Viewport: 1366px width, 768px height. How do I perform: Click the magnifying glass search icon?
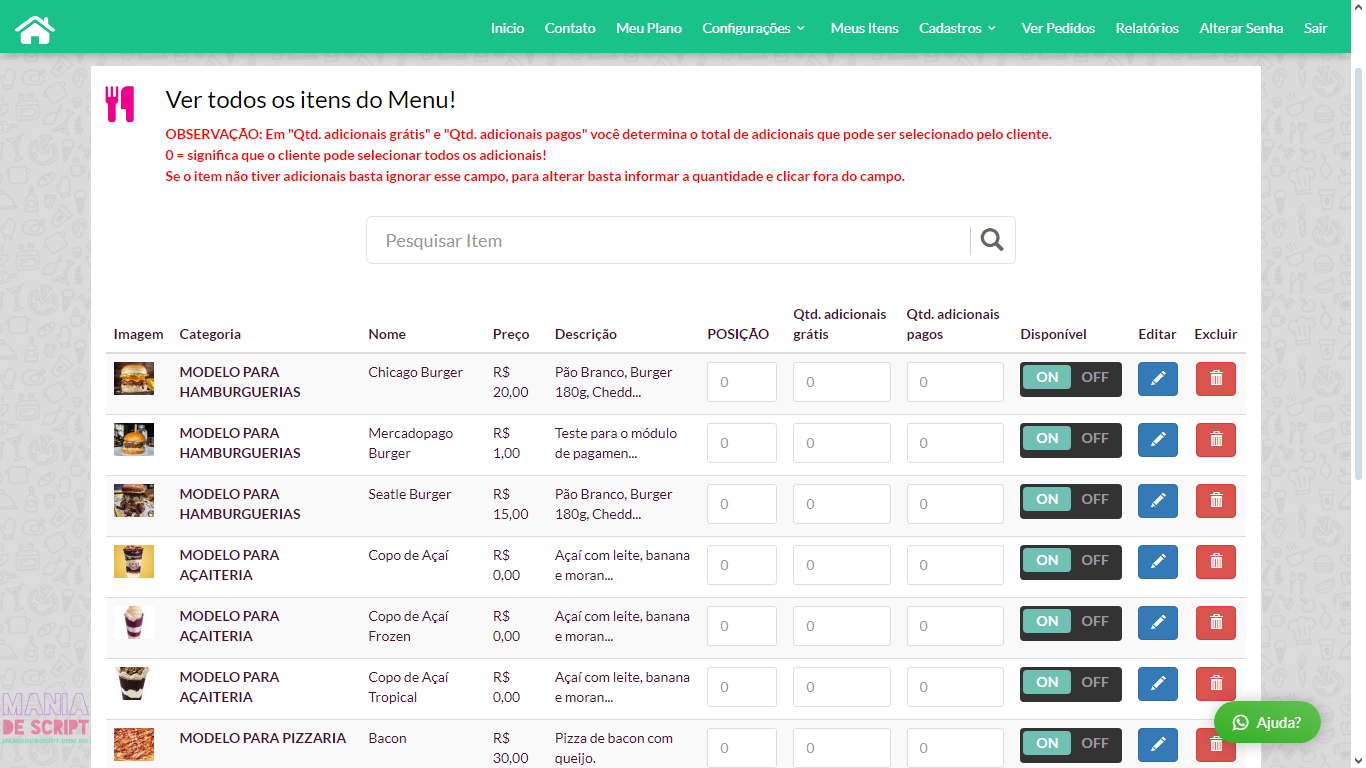point(991,240)
